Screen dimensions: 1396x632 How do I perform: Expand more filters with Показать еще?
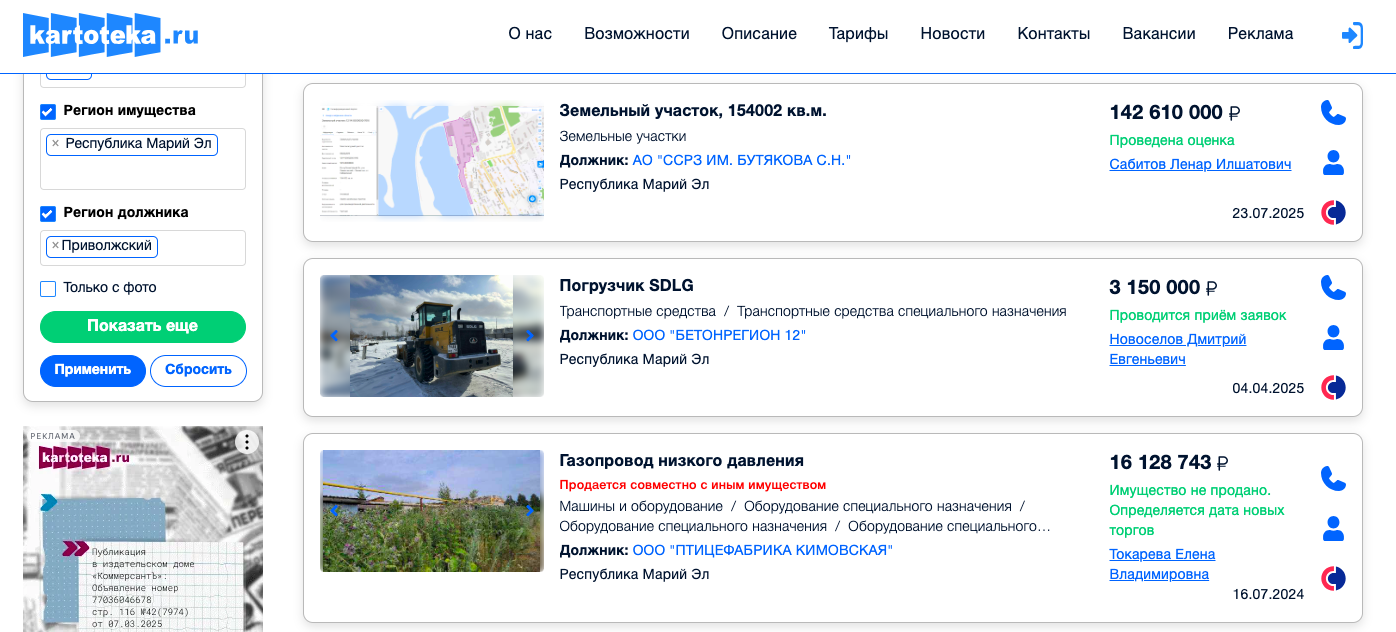(x=142, y=326)
